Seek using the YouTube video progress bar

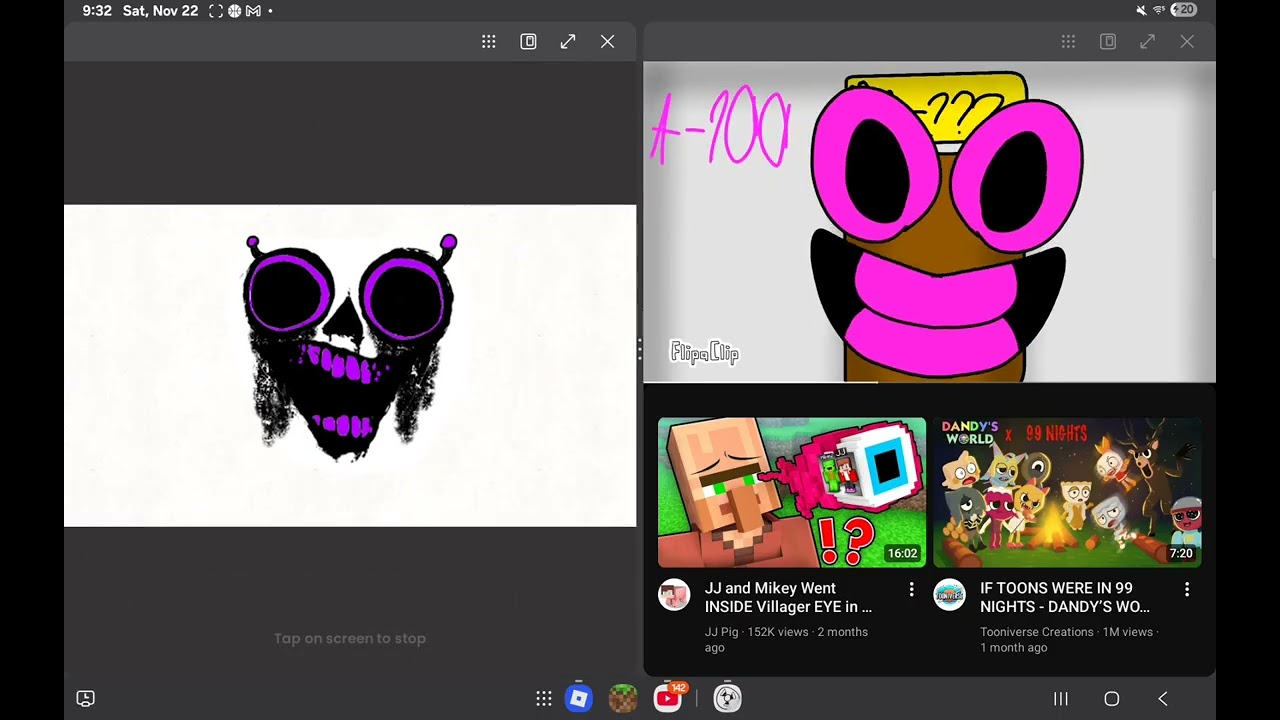point(929,381)
